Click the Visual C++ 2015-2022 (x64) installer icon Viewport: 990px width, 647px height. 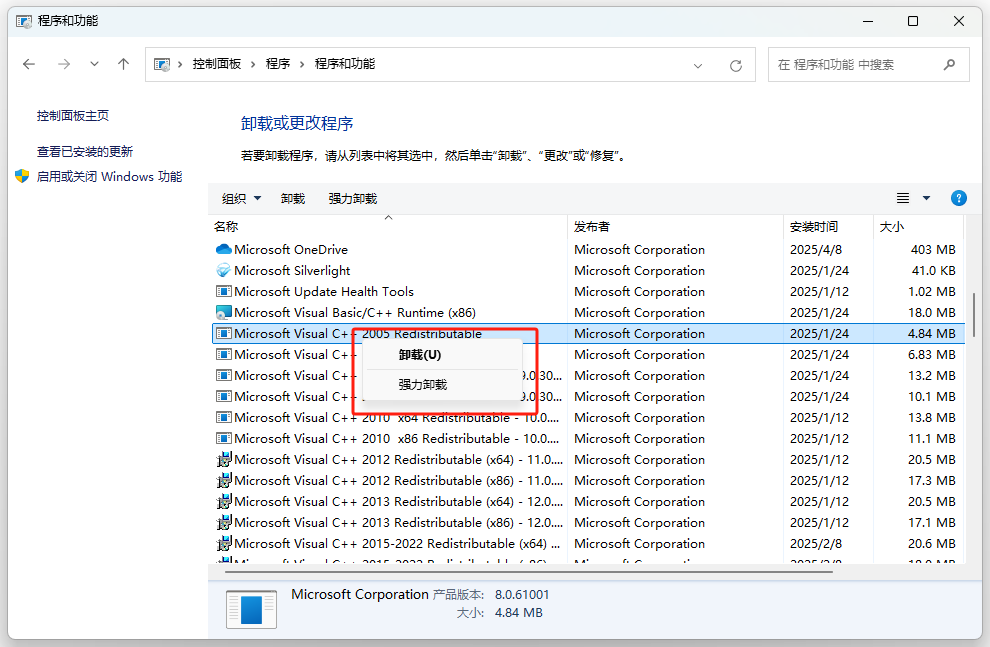click(224, 543)
